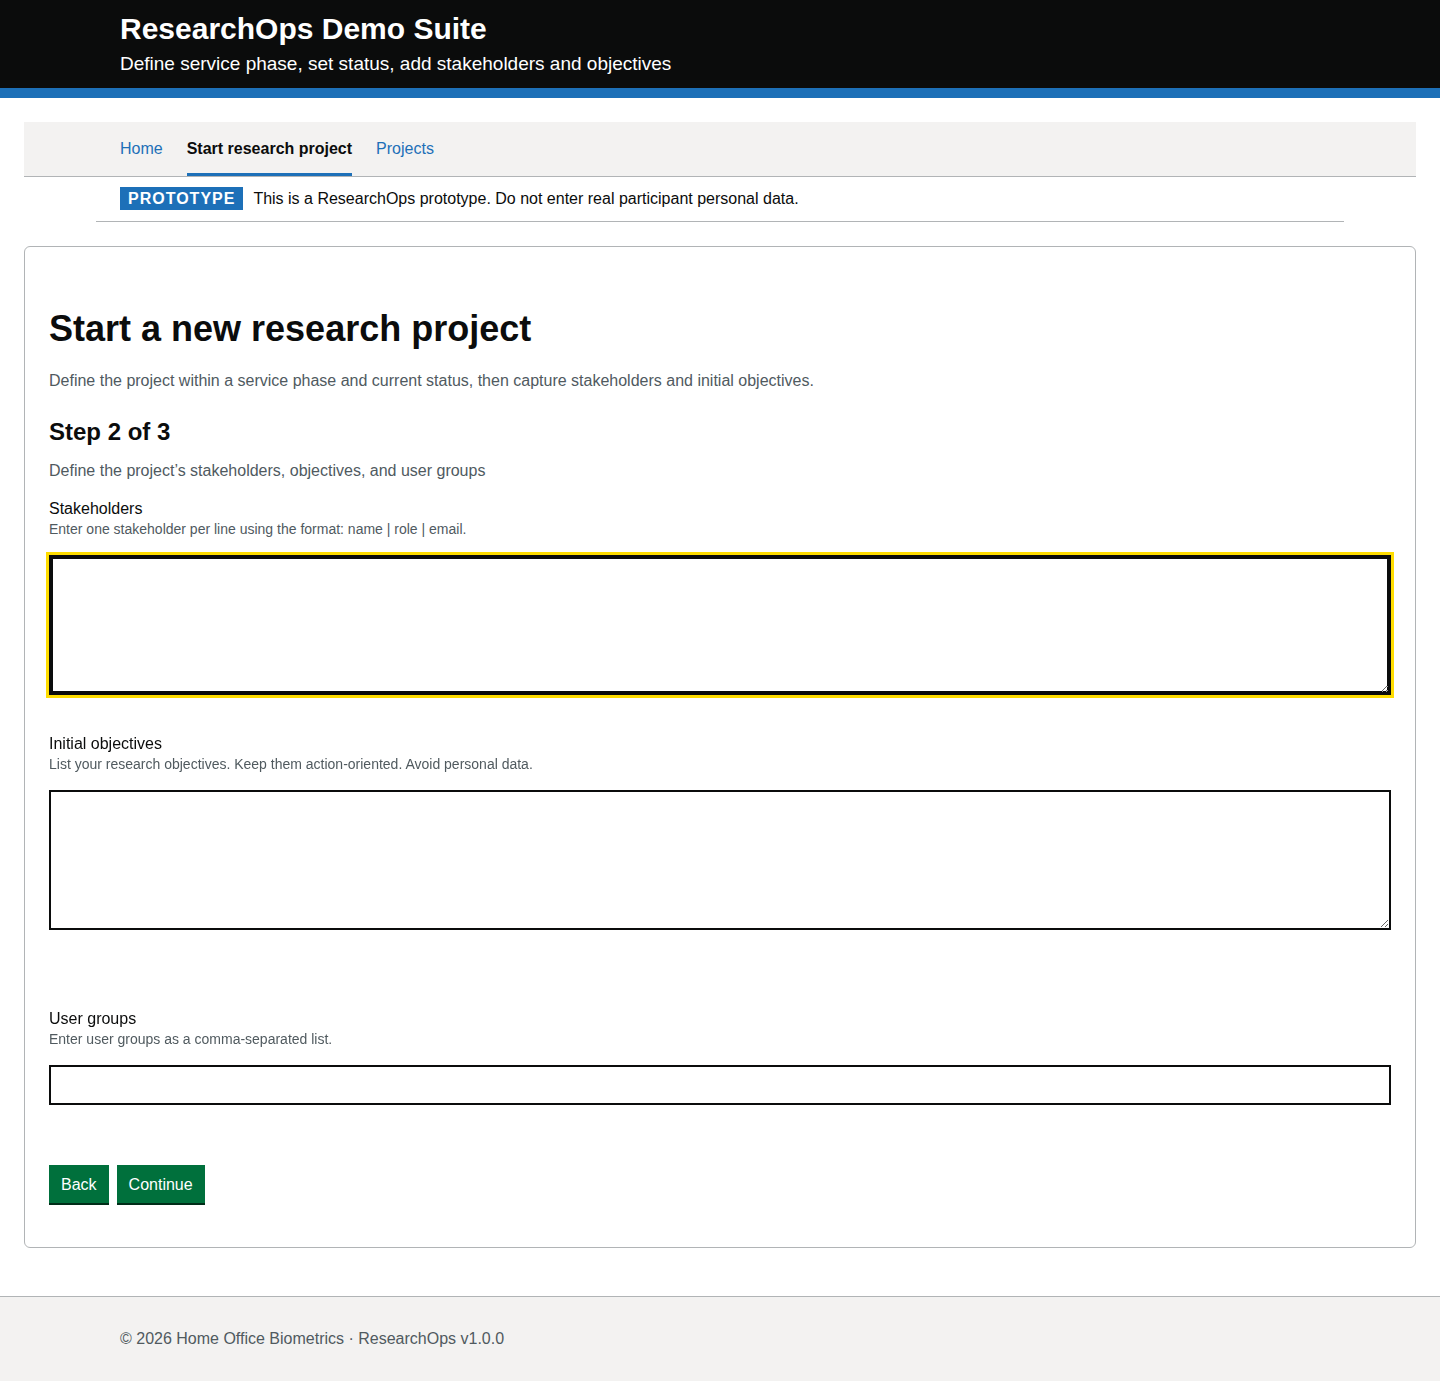Click the Initial objectives field label
This screenshot has width=1440, height=1381.
[x=105, y=743]
